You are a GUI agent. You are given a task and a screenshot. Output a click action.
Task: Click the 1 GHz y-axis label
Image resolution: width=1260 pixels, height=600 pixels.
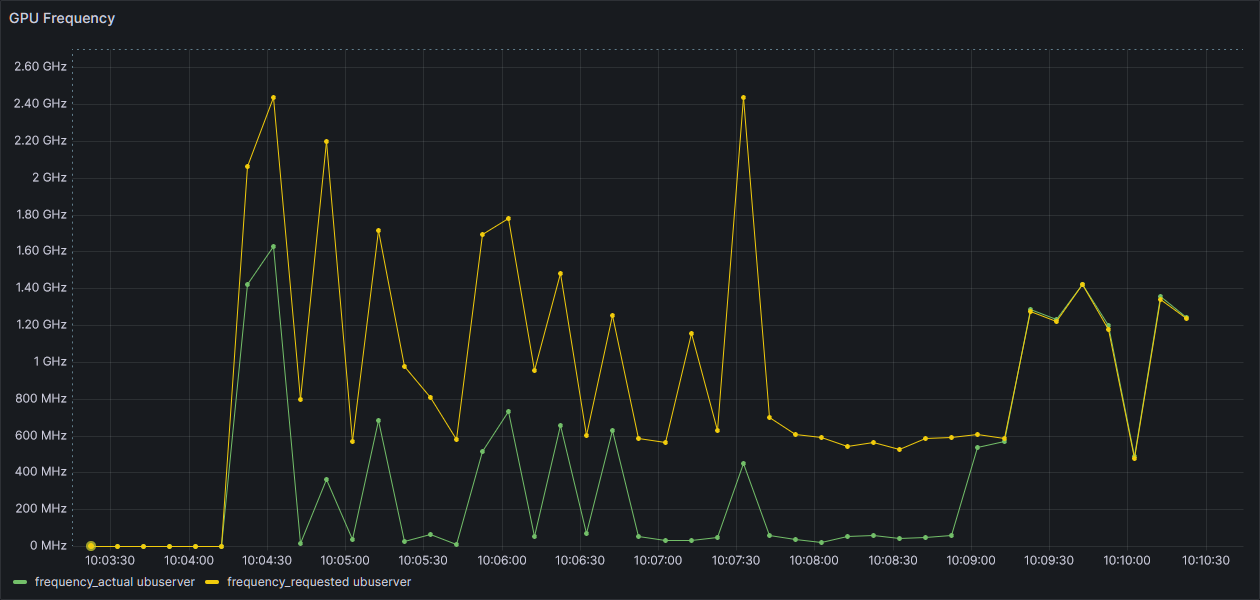49,361
